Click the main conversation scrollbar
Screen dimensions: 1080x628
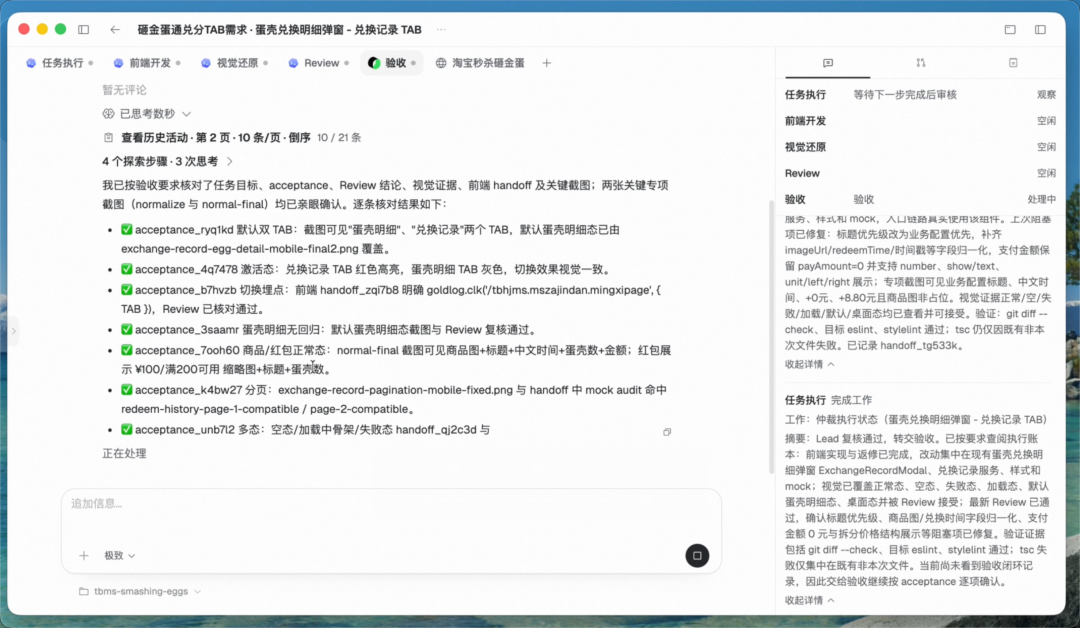tap(771, 337)
